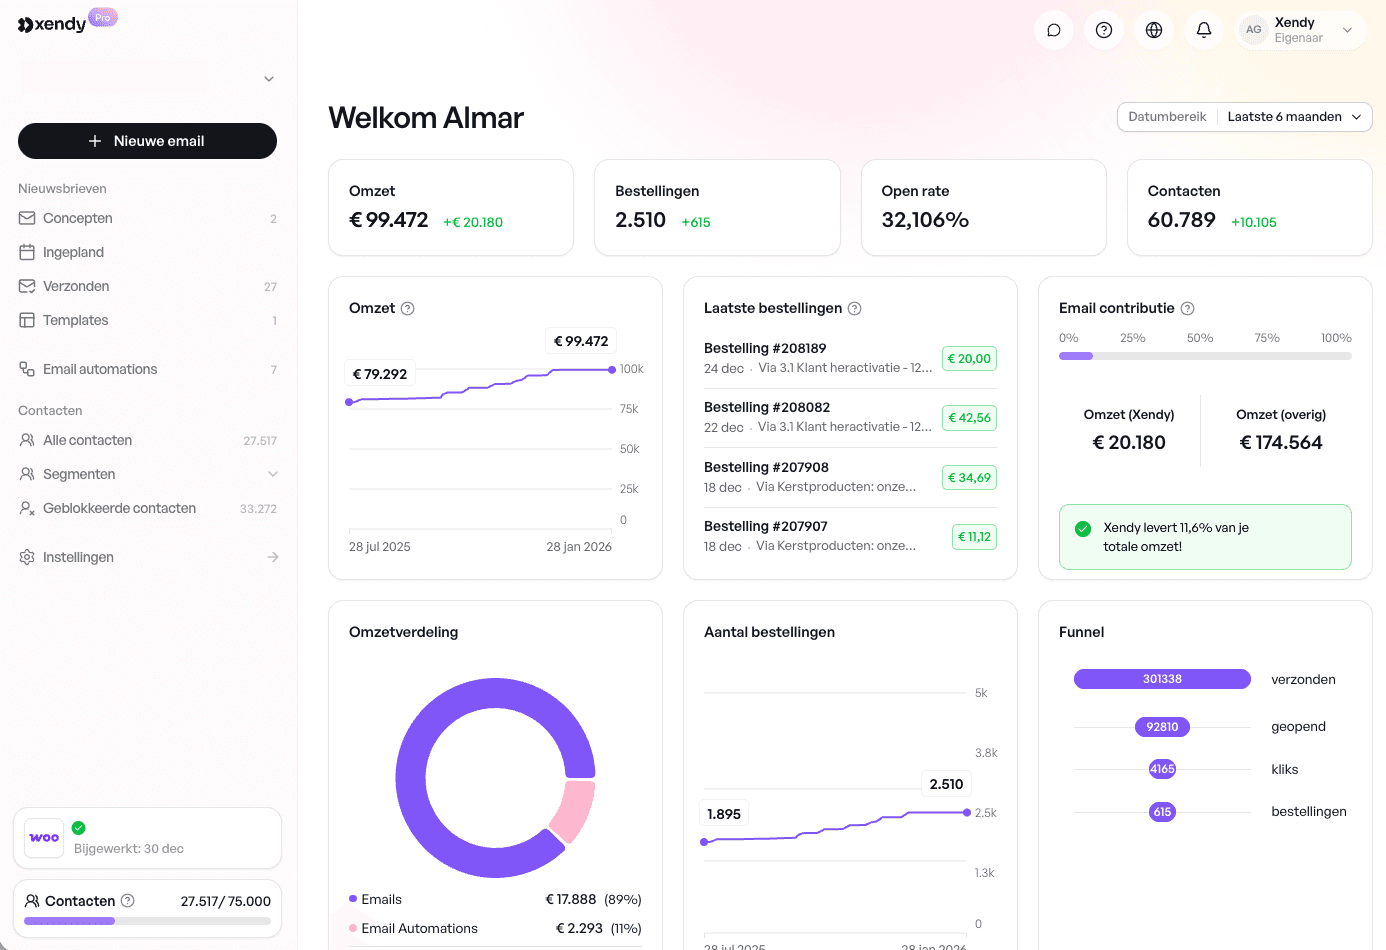The width and height of the screenshot is (1386, 950).
Task: Collapse the workspace selector chevron at top left
Action: (268, 78)
